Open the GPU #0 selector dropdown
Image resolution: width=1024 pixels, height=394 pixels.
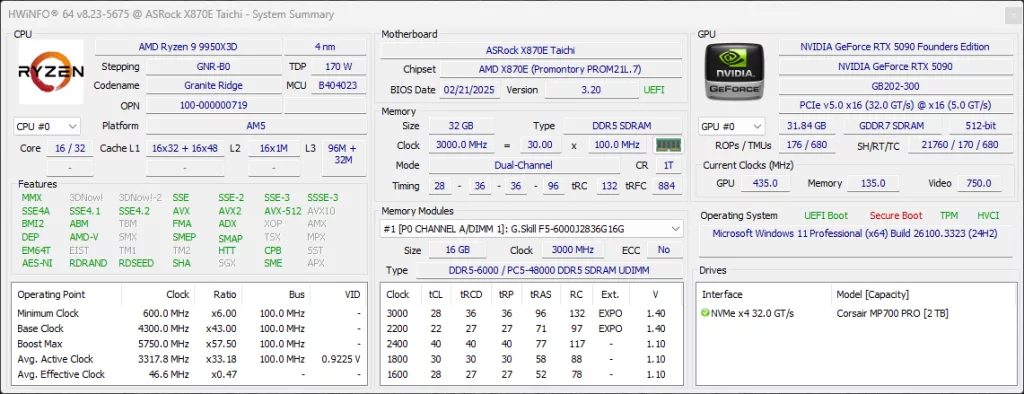732,126
